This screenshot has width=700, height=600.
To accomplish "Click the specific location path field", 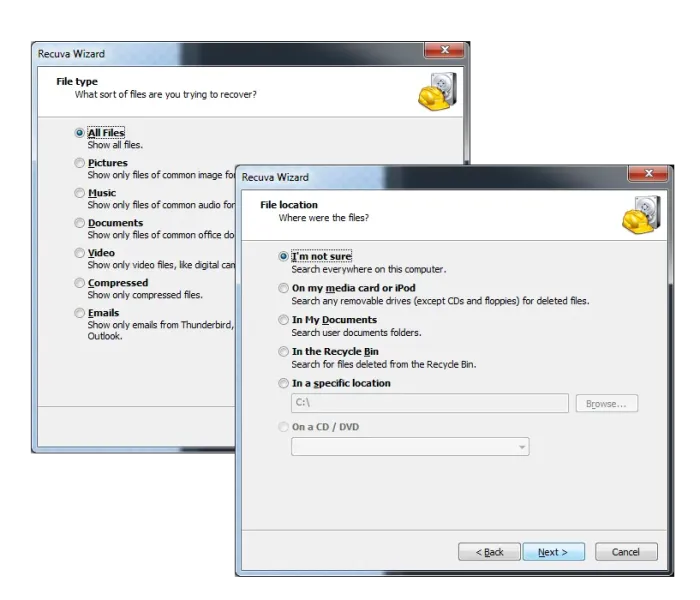I will 430,403.
